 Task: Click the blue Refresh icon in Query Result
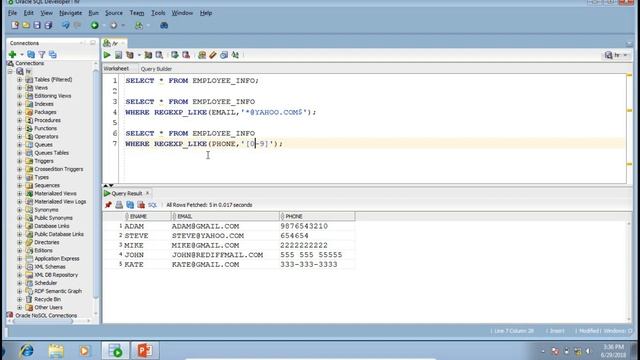(130, 205)
